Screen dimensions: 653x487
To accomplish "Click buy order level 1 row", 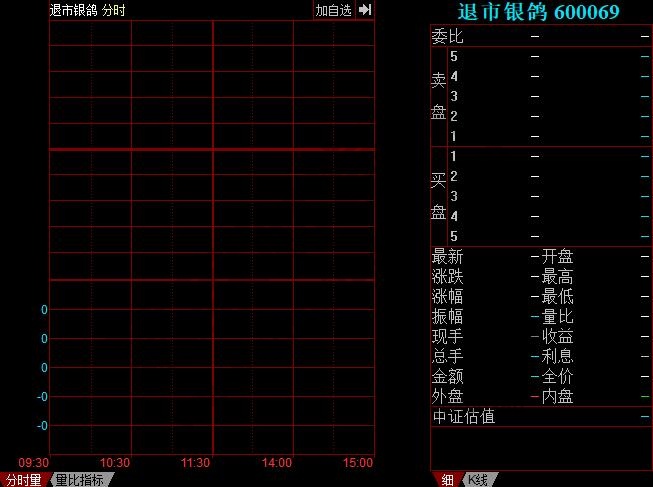I will (x=540, y=156).
